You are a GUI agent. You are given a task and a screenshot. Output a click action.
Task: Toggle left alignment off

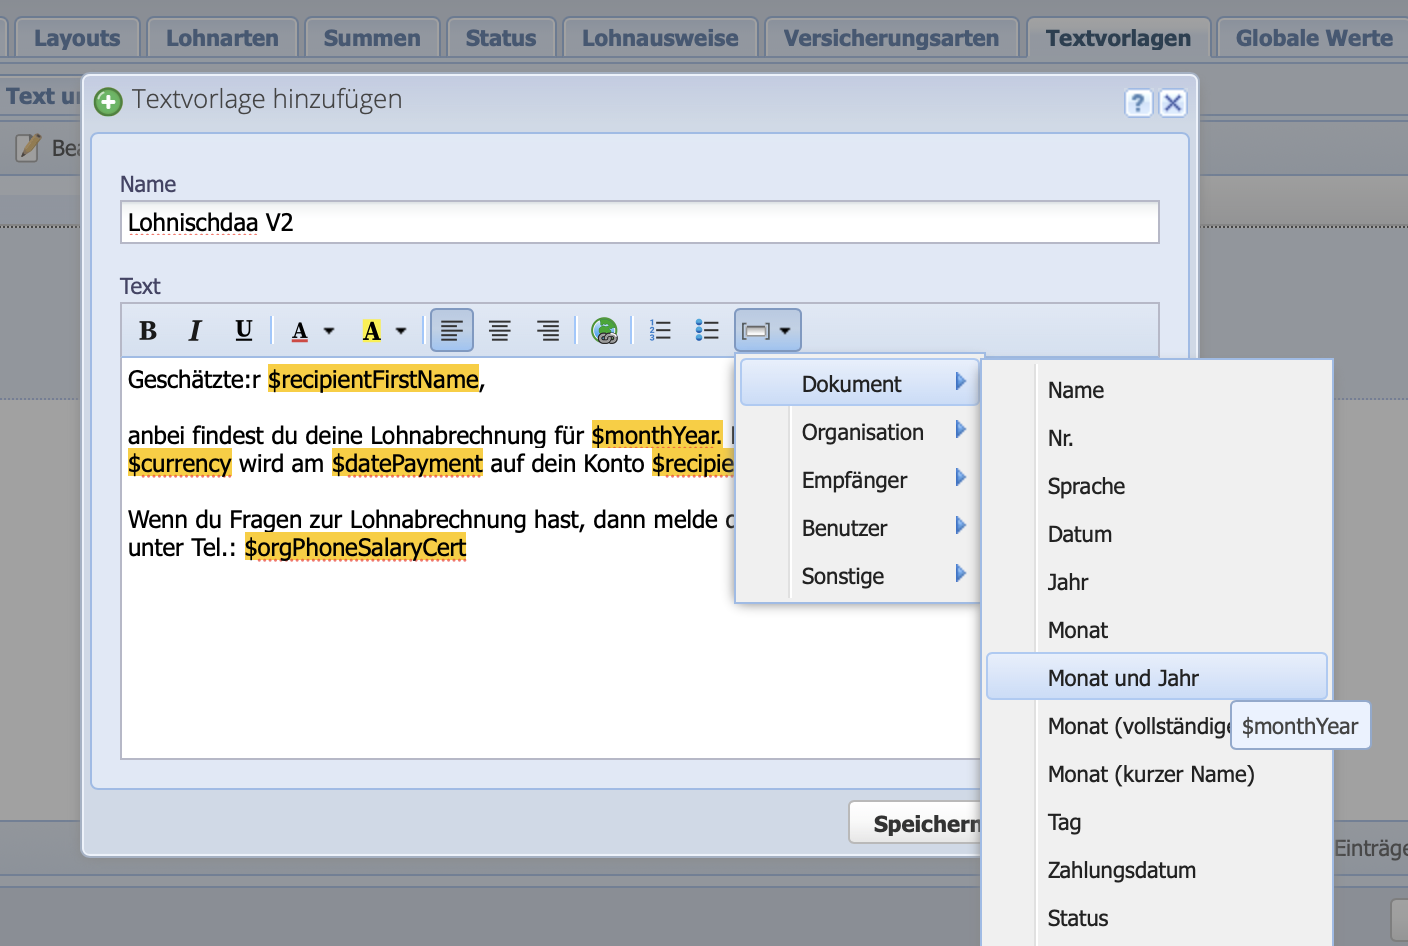[x=451, y=330]
